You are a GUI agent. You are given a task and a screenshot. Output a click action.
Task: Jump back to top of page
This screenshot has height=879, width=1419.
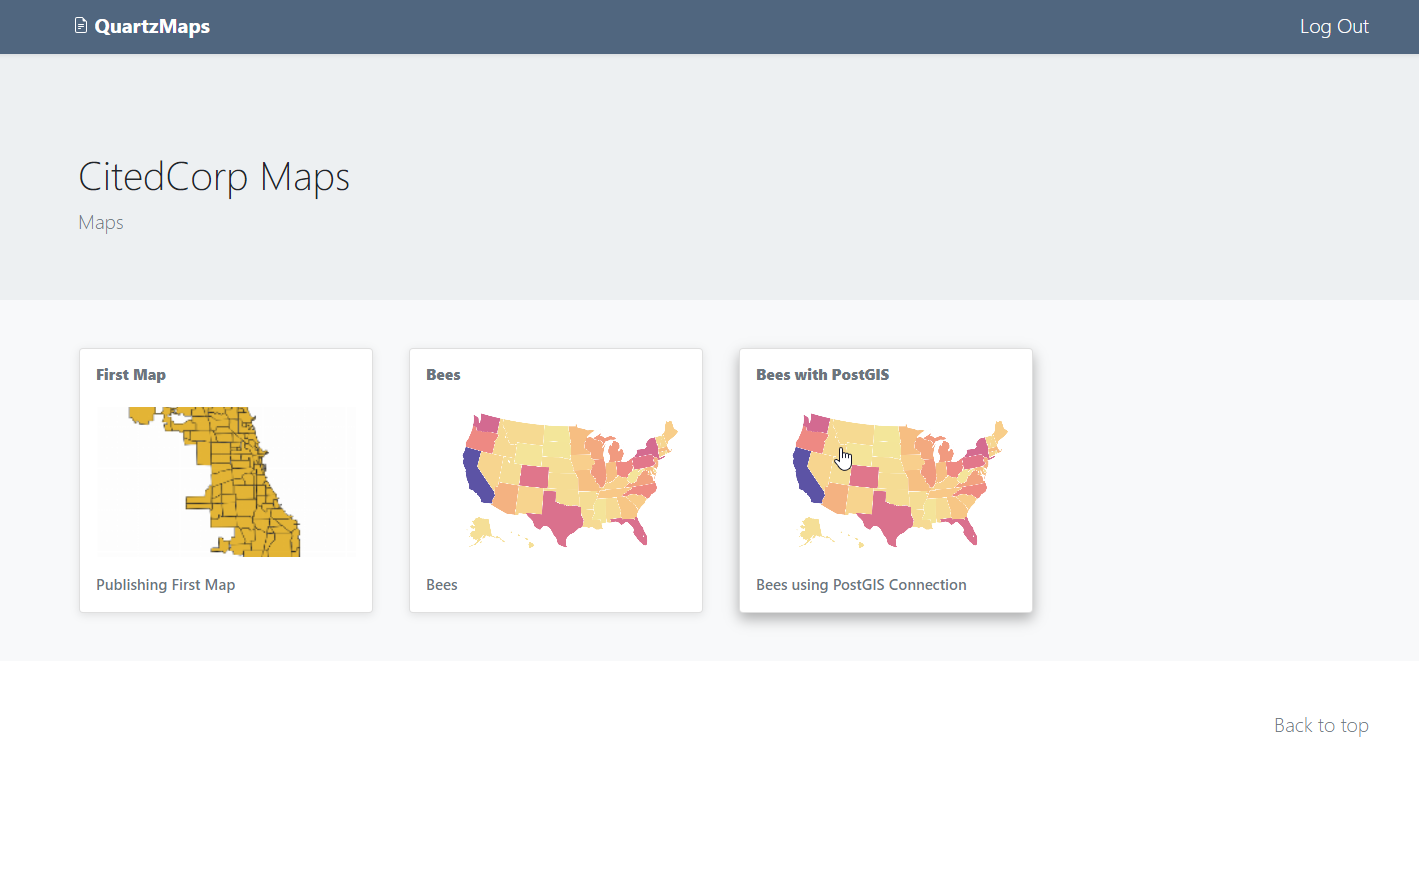click(1320, 725)
